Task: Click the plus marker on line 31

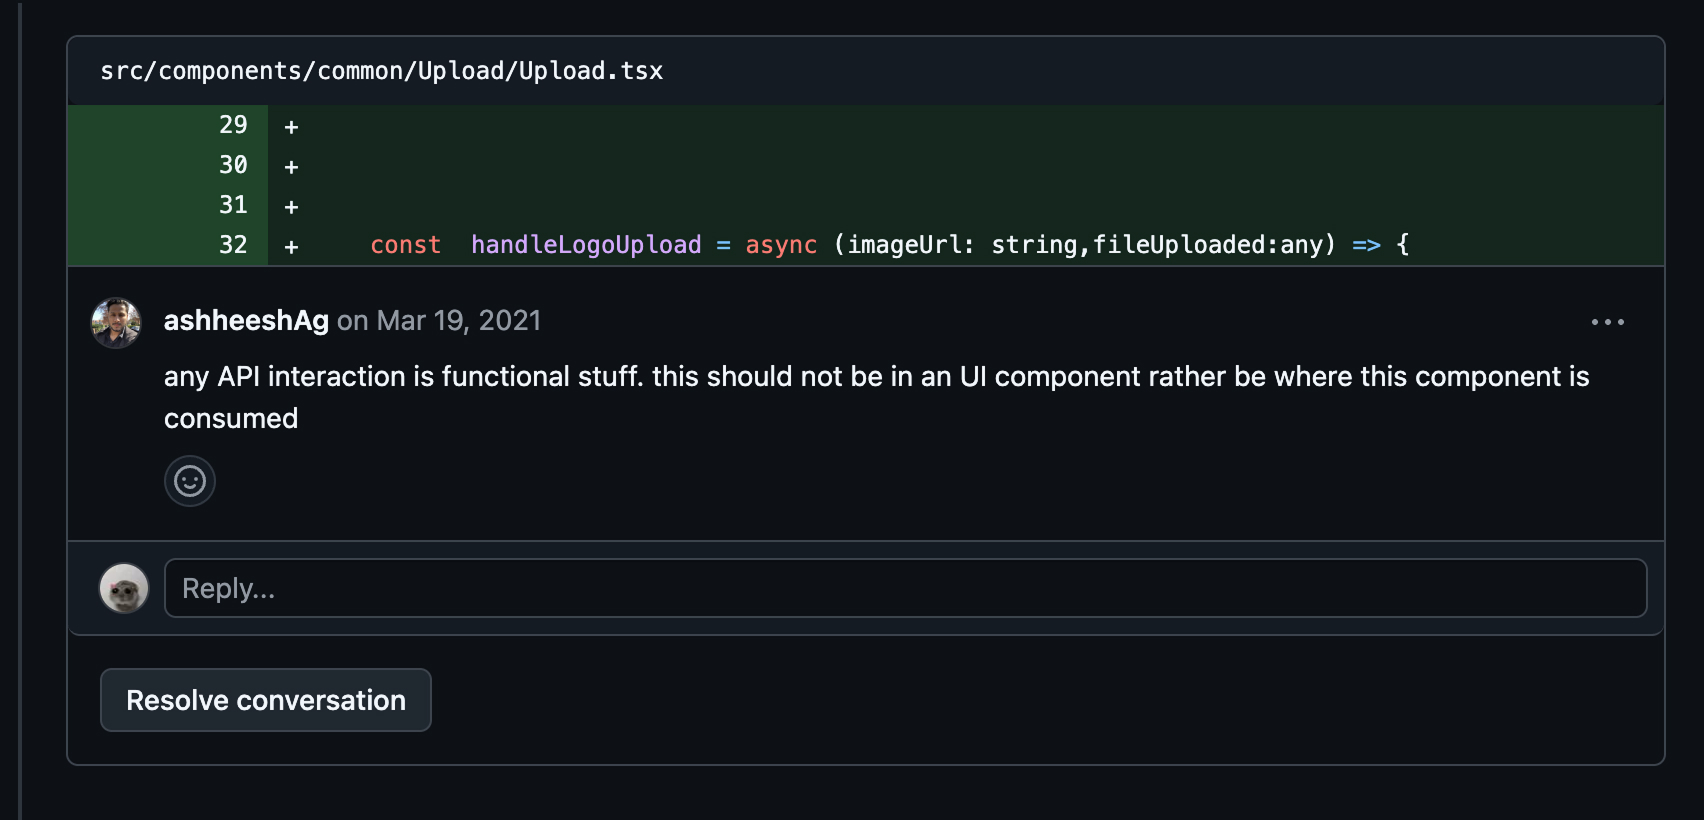Action: 291,207
